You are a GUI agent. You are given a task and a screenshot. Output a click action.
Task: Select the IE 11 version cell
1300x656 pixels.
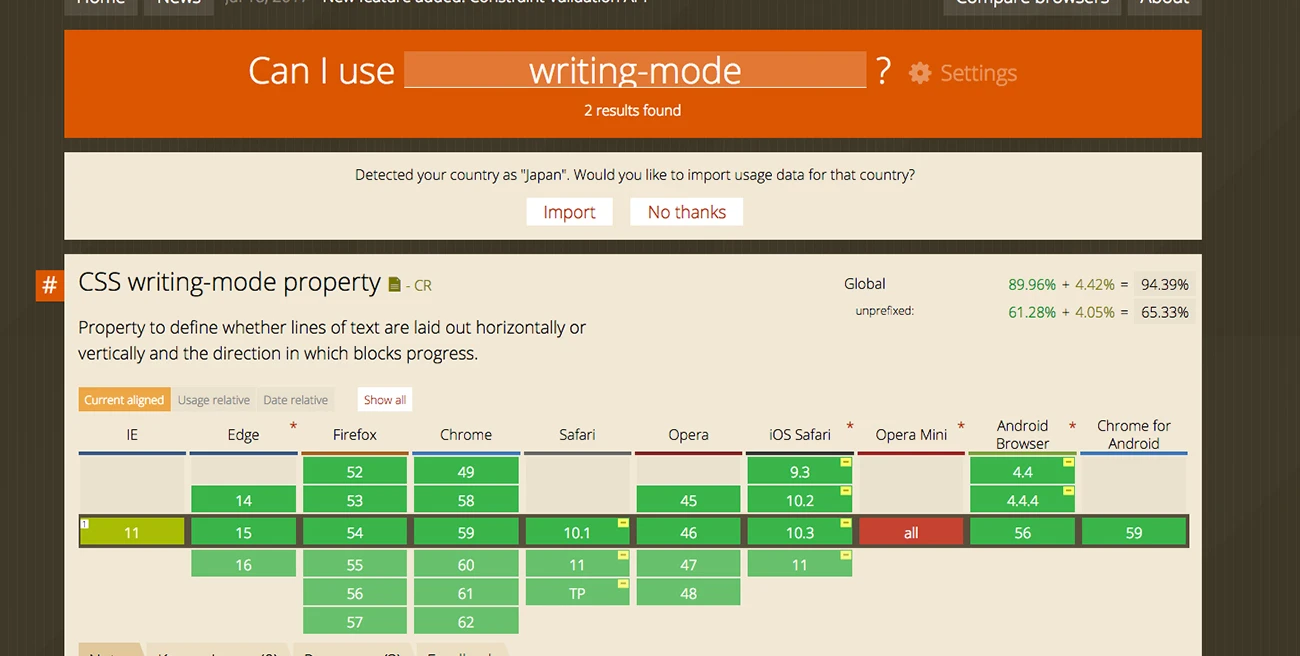[x=132, y=533]
